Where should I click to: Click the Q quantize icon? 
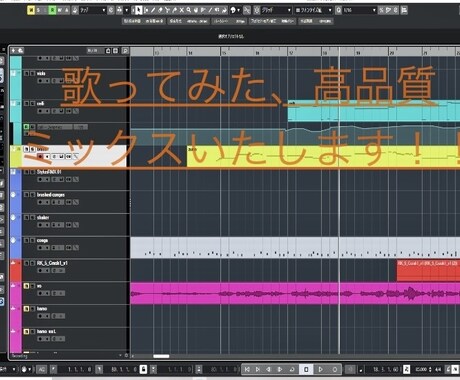pyautogui.click(x=338, y=10)
